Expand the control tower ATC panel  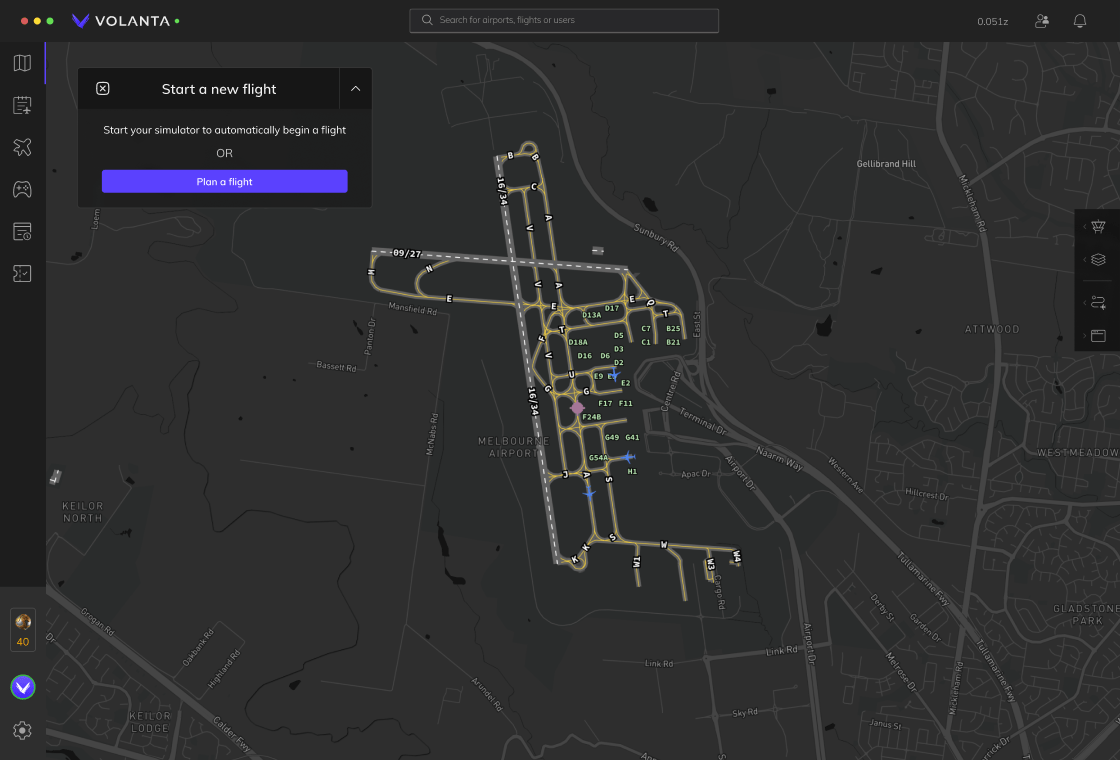(x=1098, y=227)
